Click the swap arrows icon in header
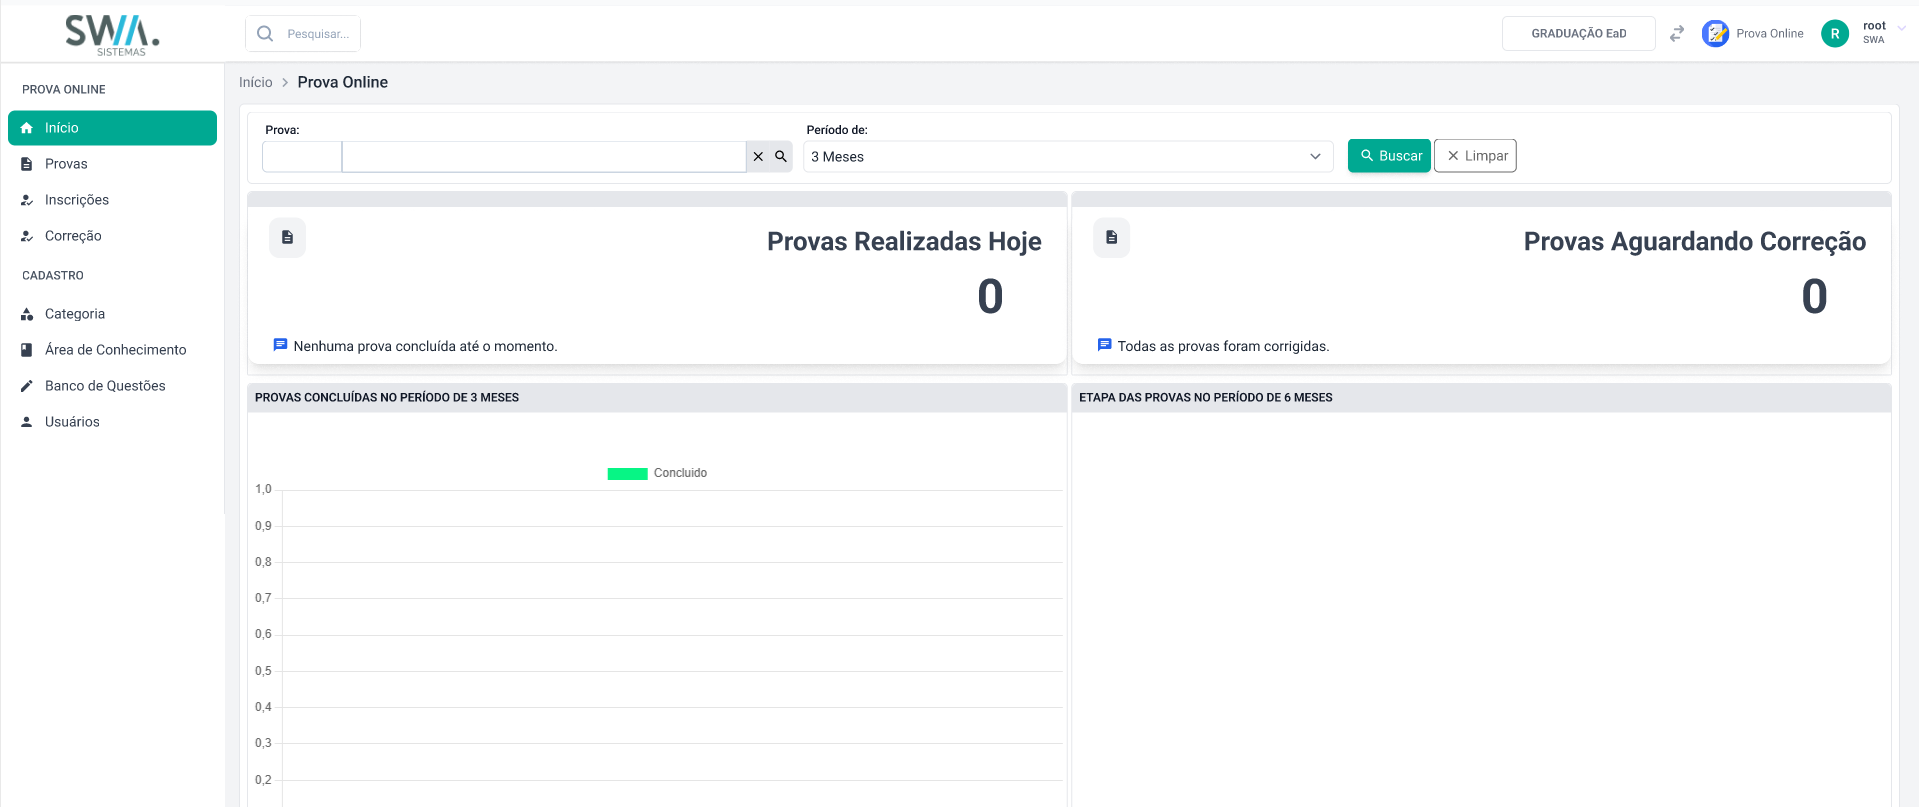 [1677, 34]
